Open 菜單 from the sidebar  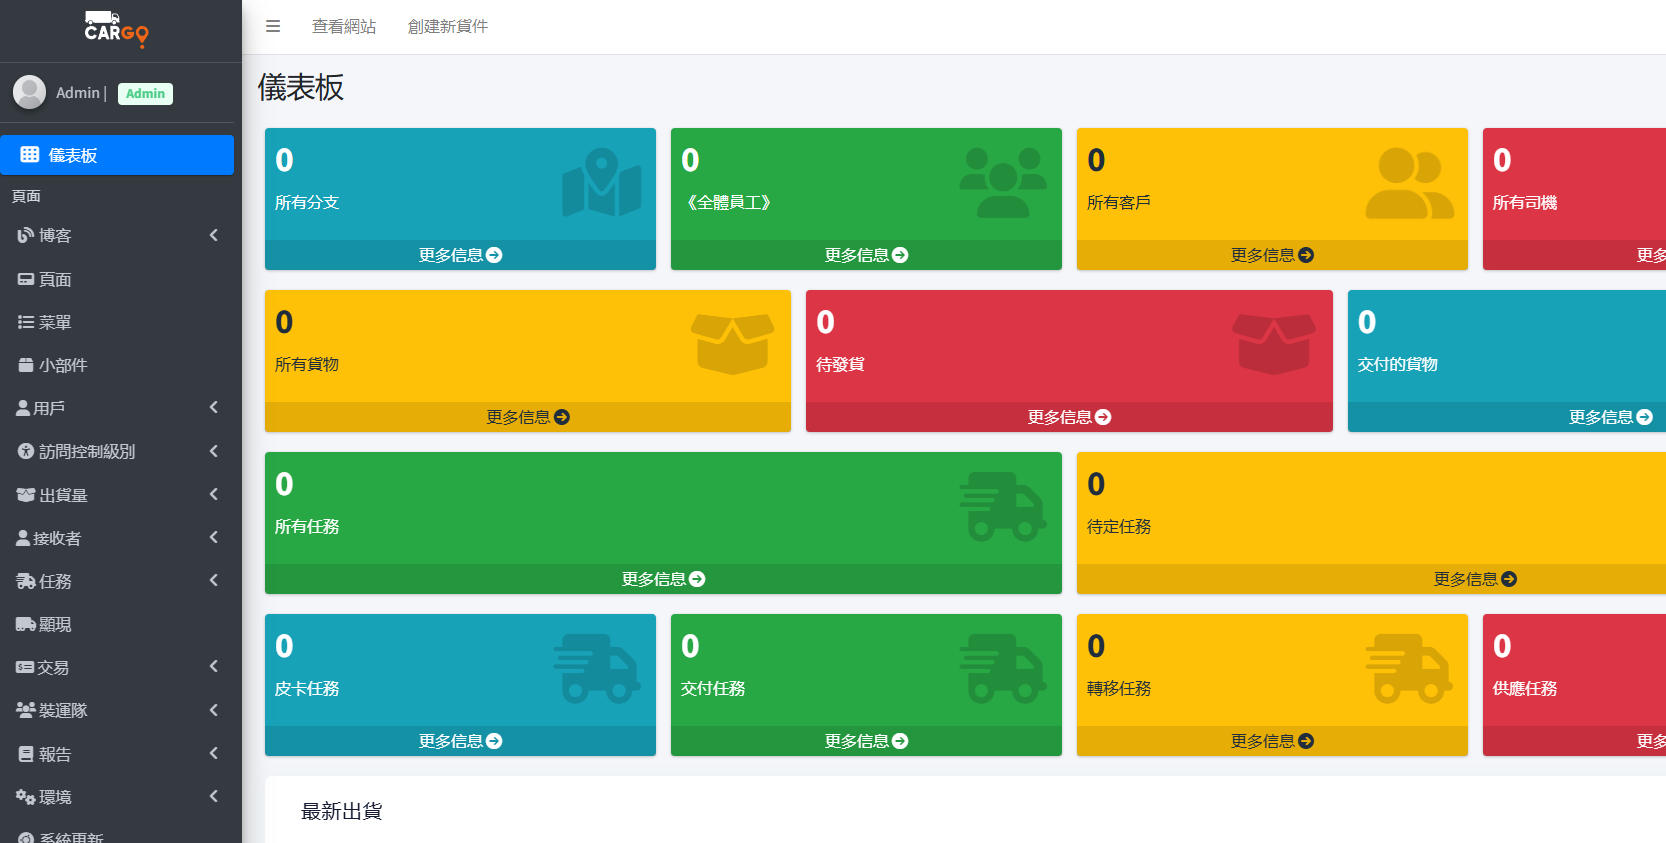[117, 322]
